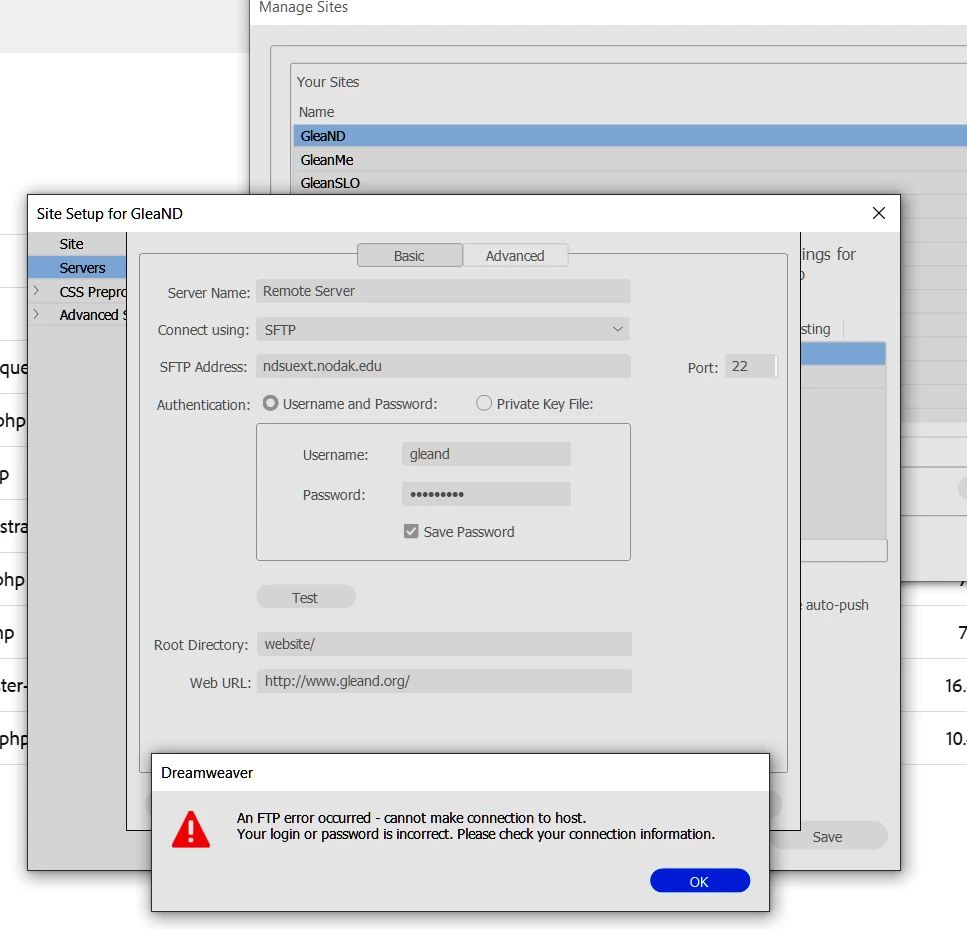The image size is (967, 929).
Task: Switch to the Advanced tab
Action: [x=515, y=255]
